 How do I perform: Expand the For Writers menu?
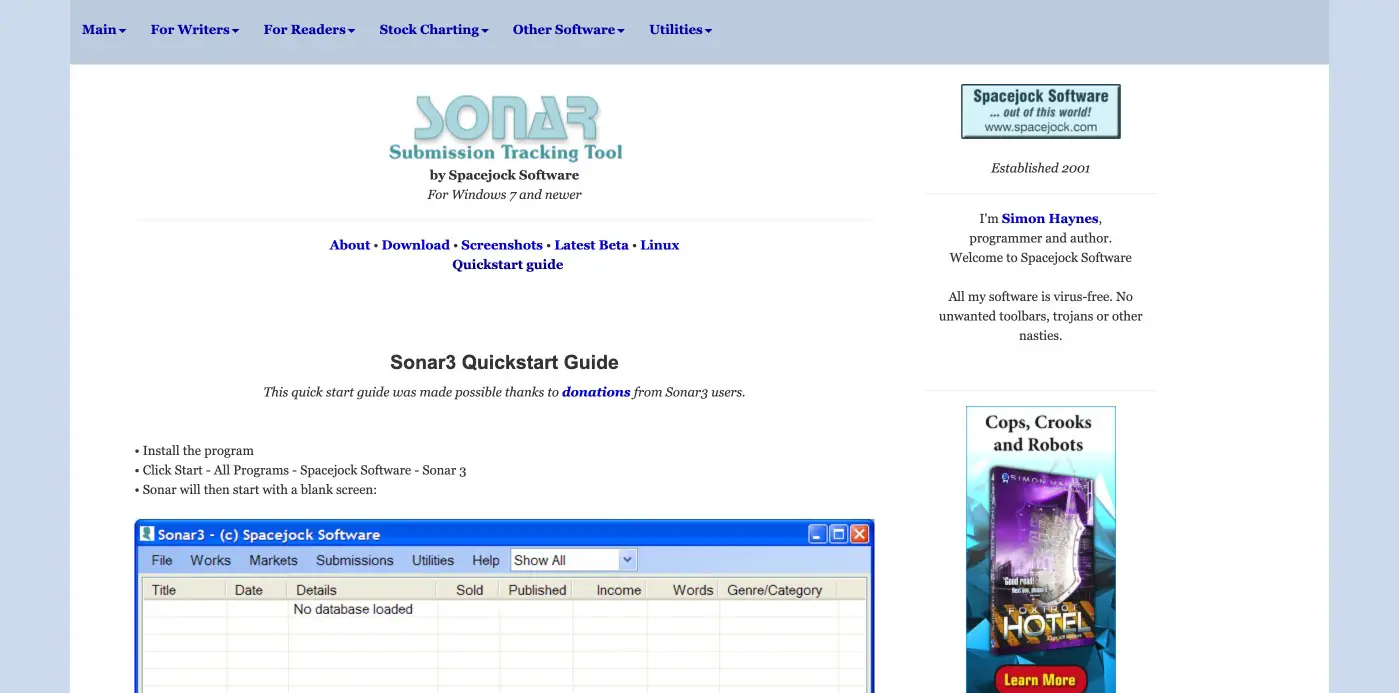195,30
